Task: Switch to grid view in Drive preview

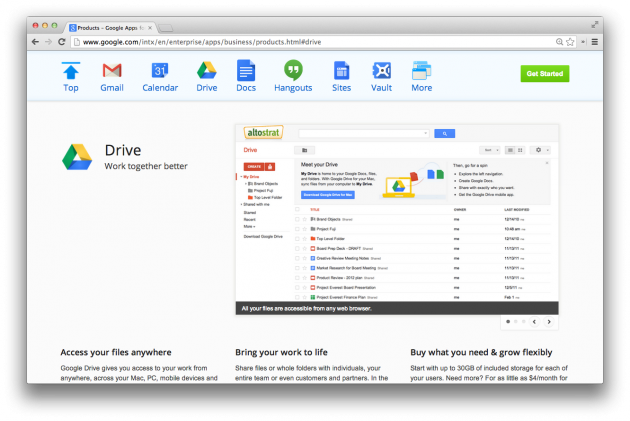Action: pyautogui.click(x=520, y=150)
